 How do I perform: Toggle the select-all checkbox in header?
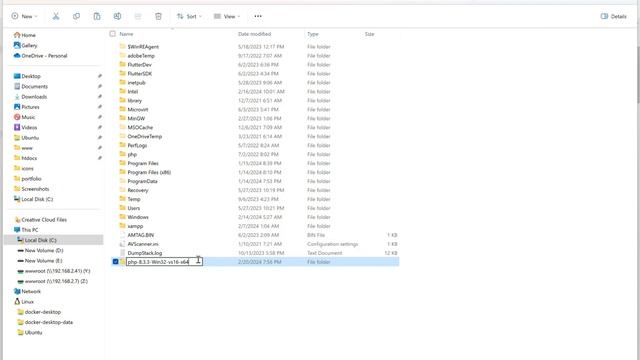pos(113,34)
